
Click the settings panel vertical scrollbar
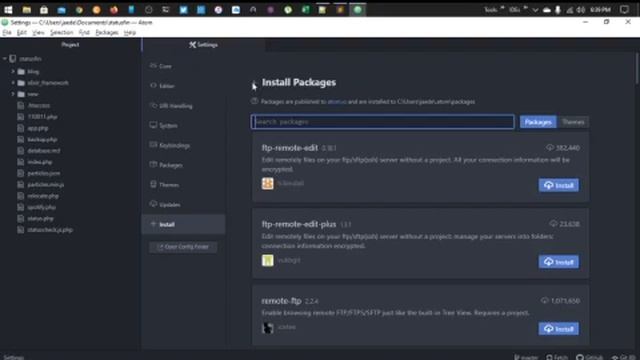click(x=637, y=68)
